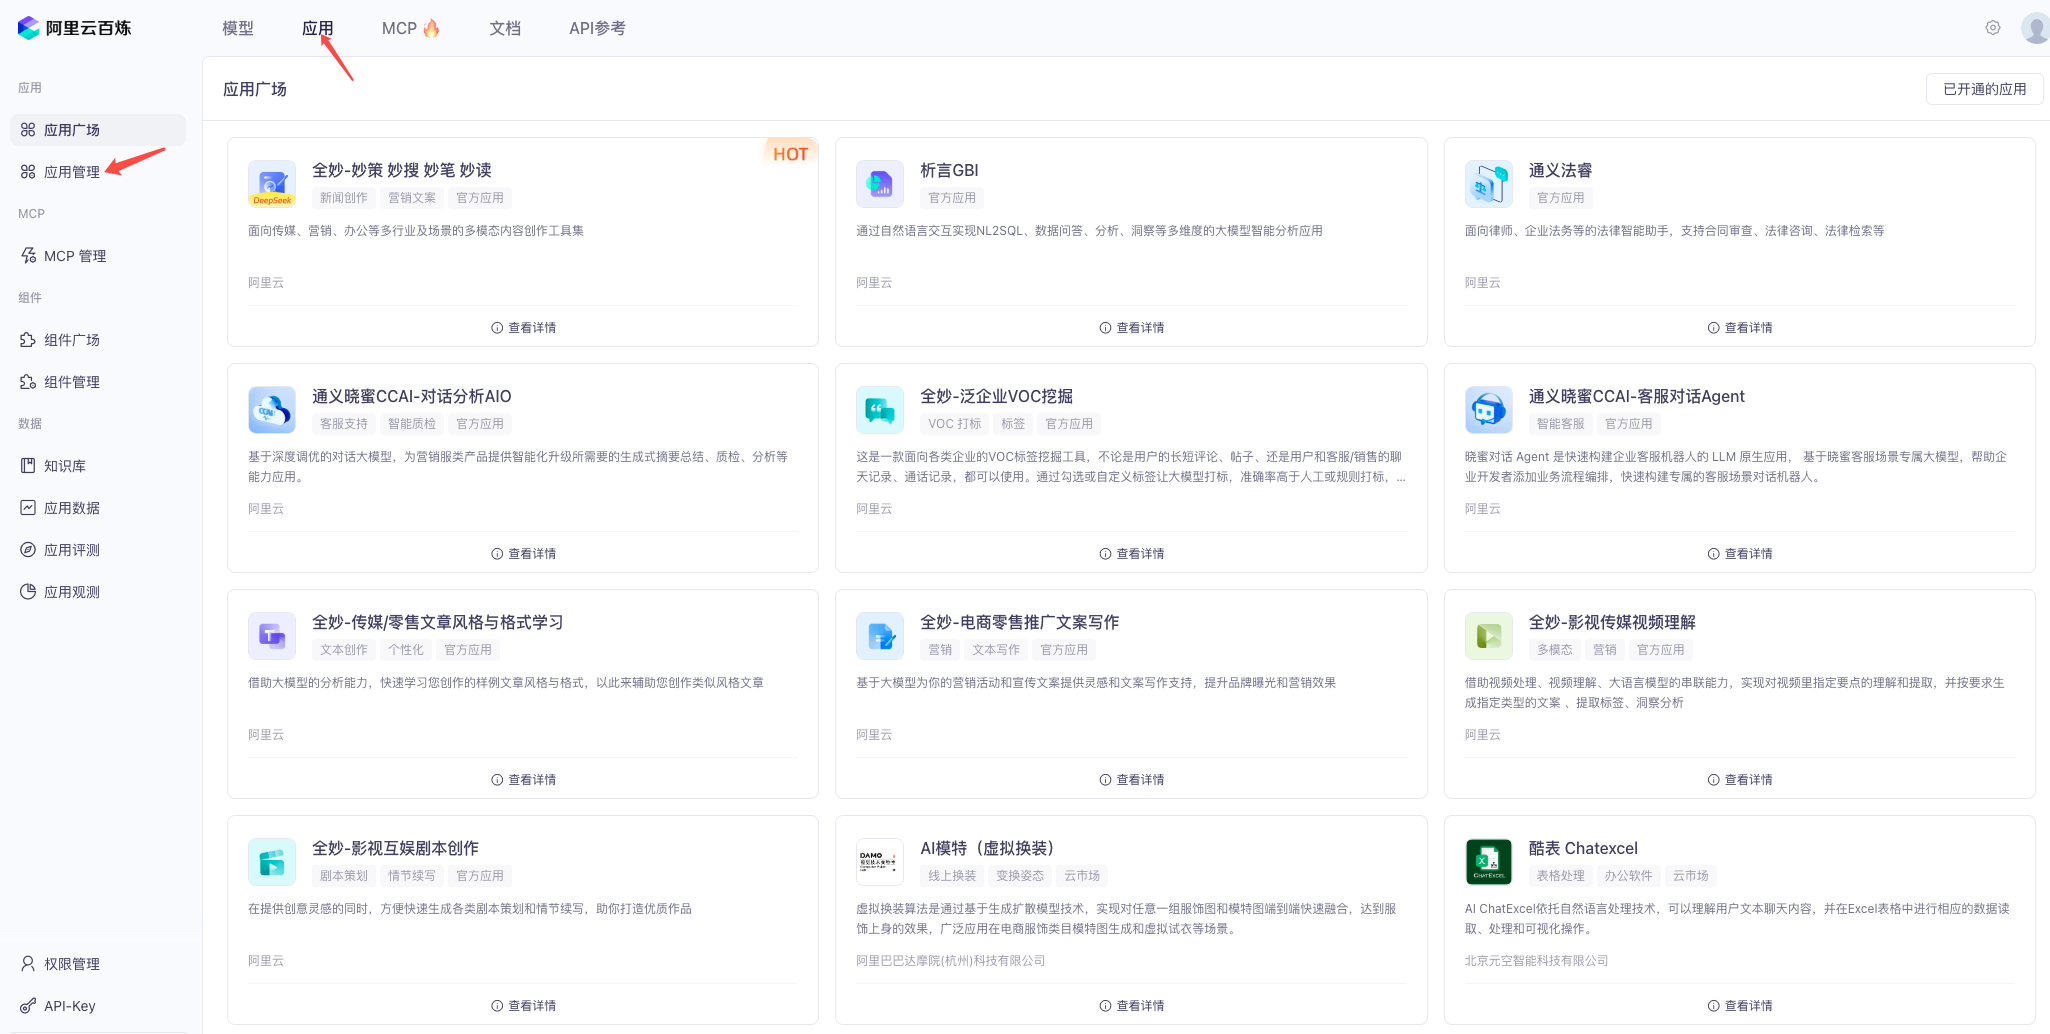Click the 组件管理 sidebar icon
Viewport: 2050px width, 1034px height.
[x=28, y=382]
